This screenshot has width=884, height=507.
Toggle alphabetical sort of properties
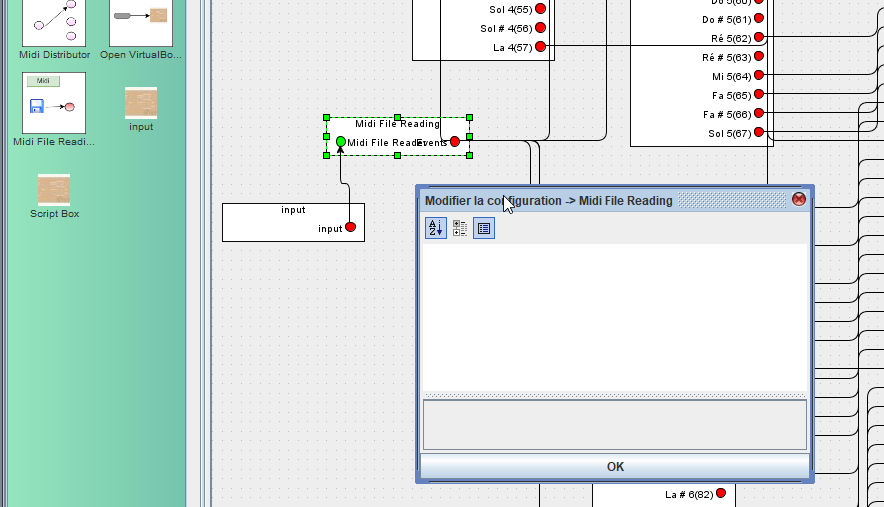tap(436, 228)
